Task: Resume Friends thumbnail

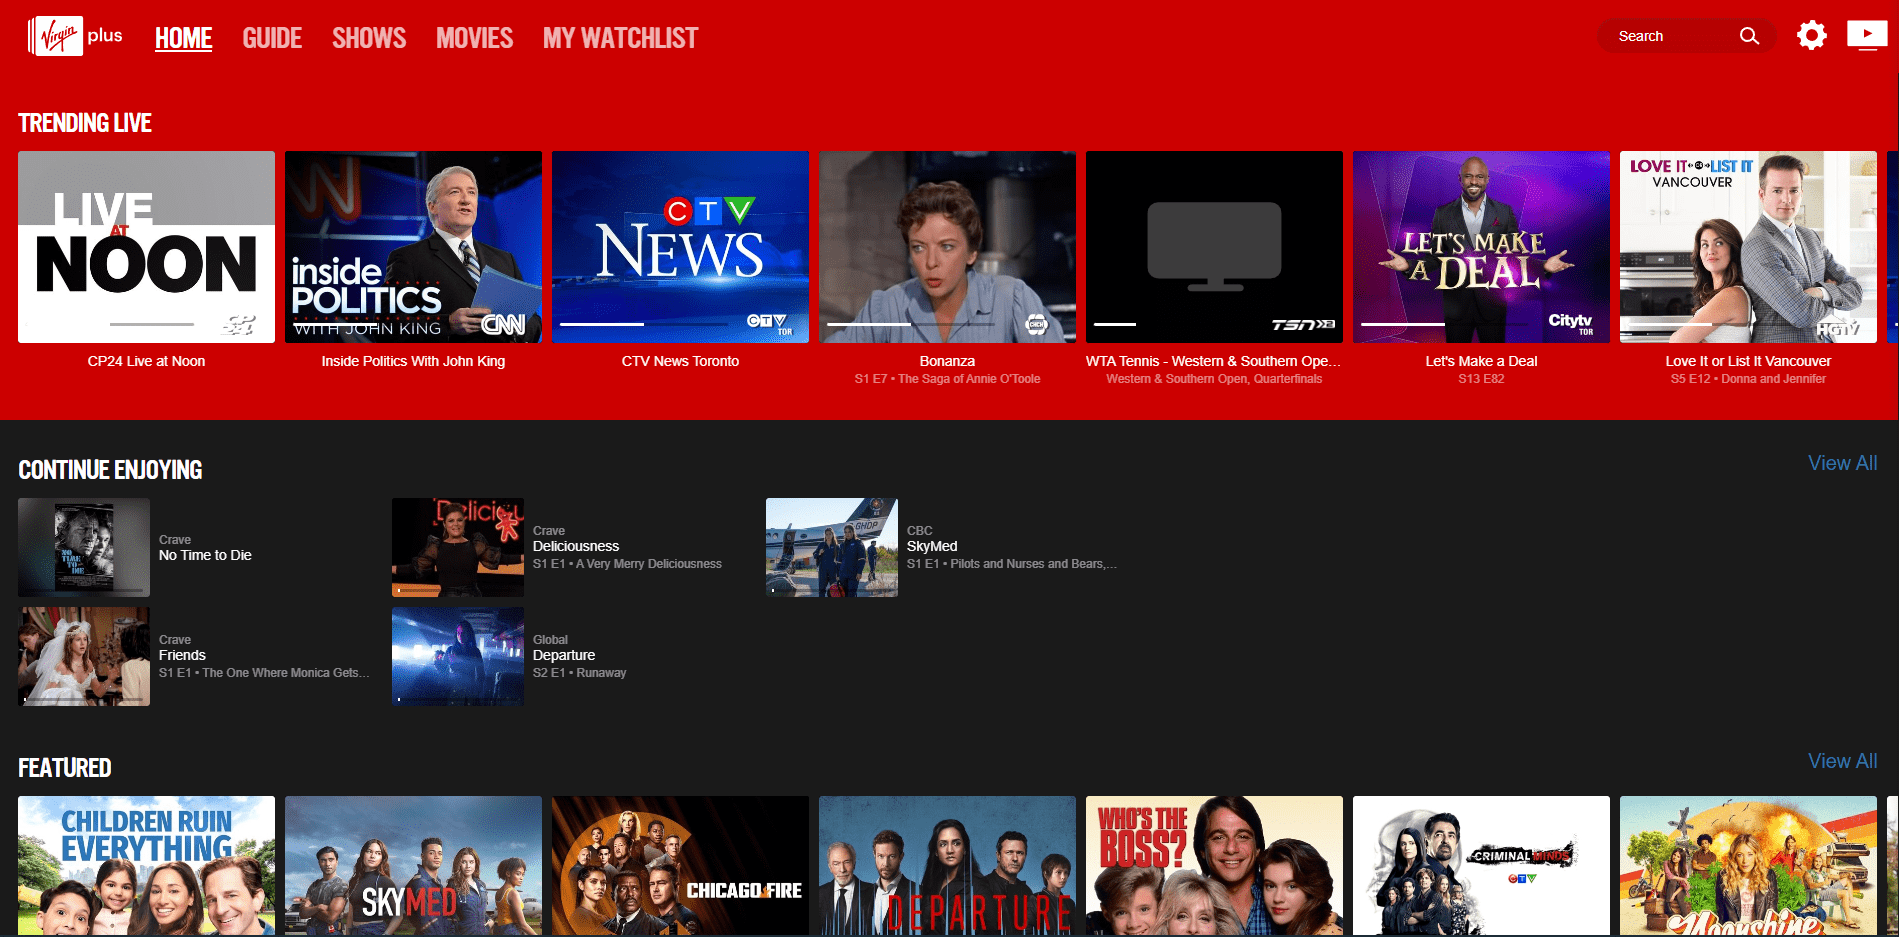Action: [x=84, y=656]
